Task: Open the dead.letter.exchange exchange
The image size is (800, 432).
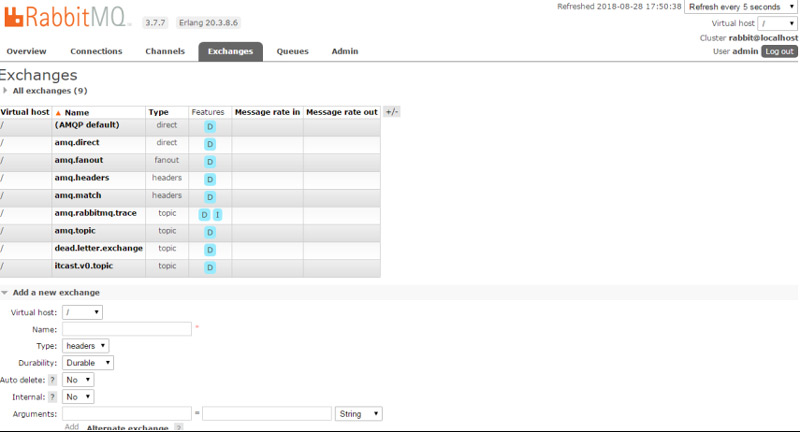Action: (98, 248)
